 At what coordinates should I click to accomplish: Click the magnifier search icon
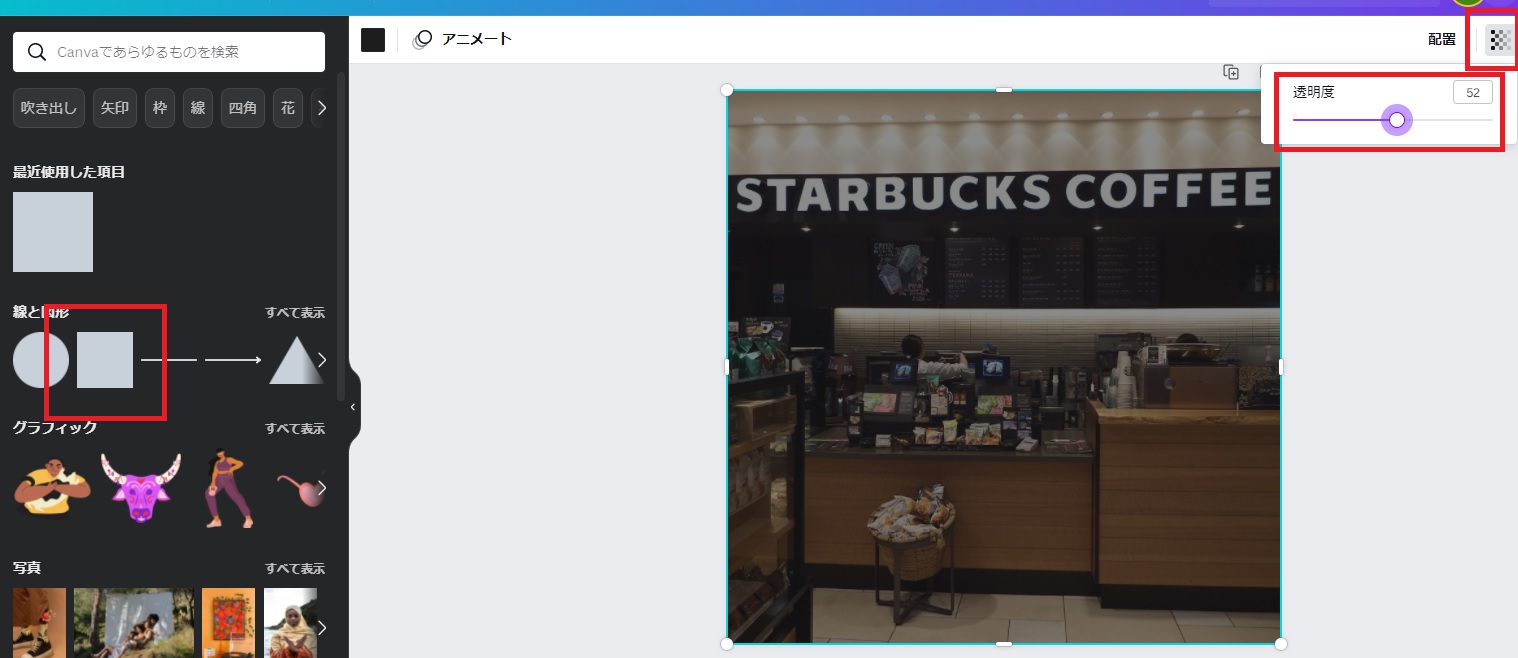point(37,52)
